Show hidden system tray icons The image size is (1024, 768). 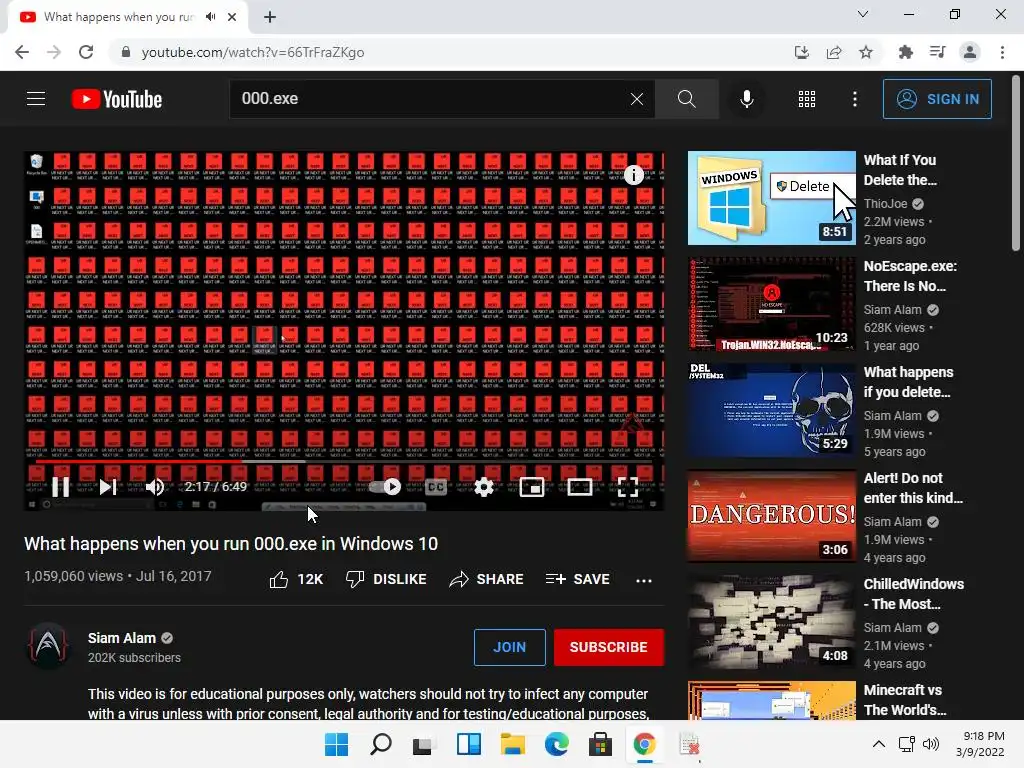click(x=879, y=744)
